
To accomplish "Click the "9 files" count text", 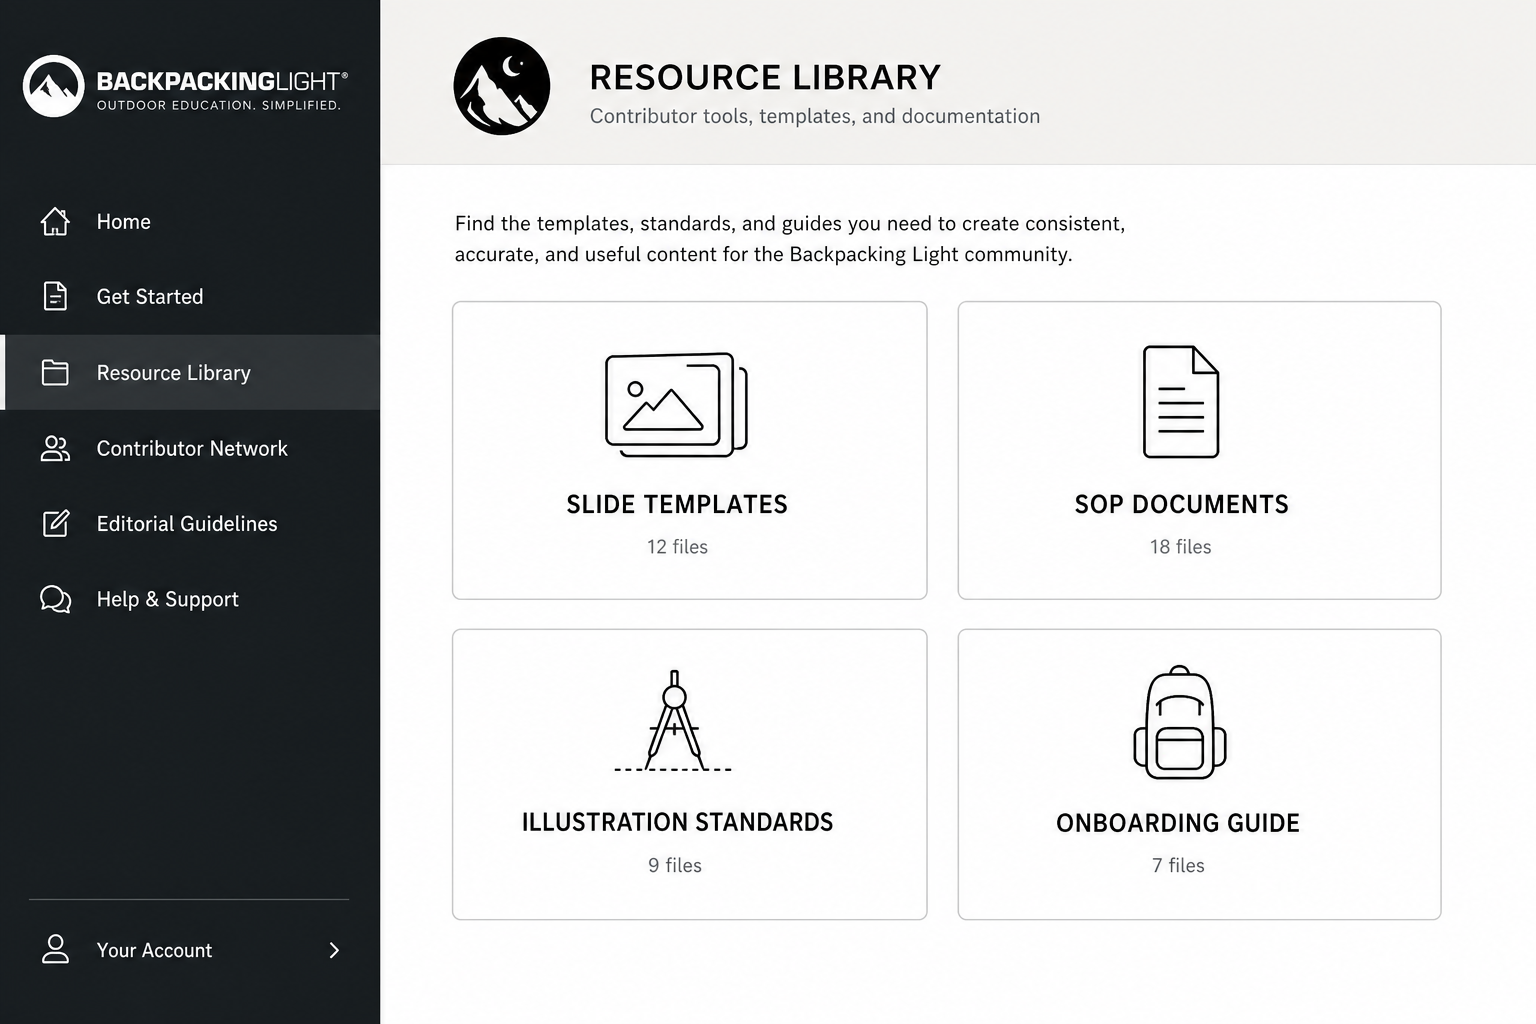I will click(675, 865).
